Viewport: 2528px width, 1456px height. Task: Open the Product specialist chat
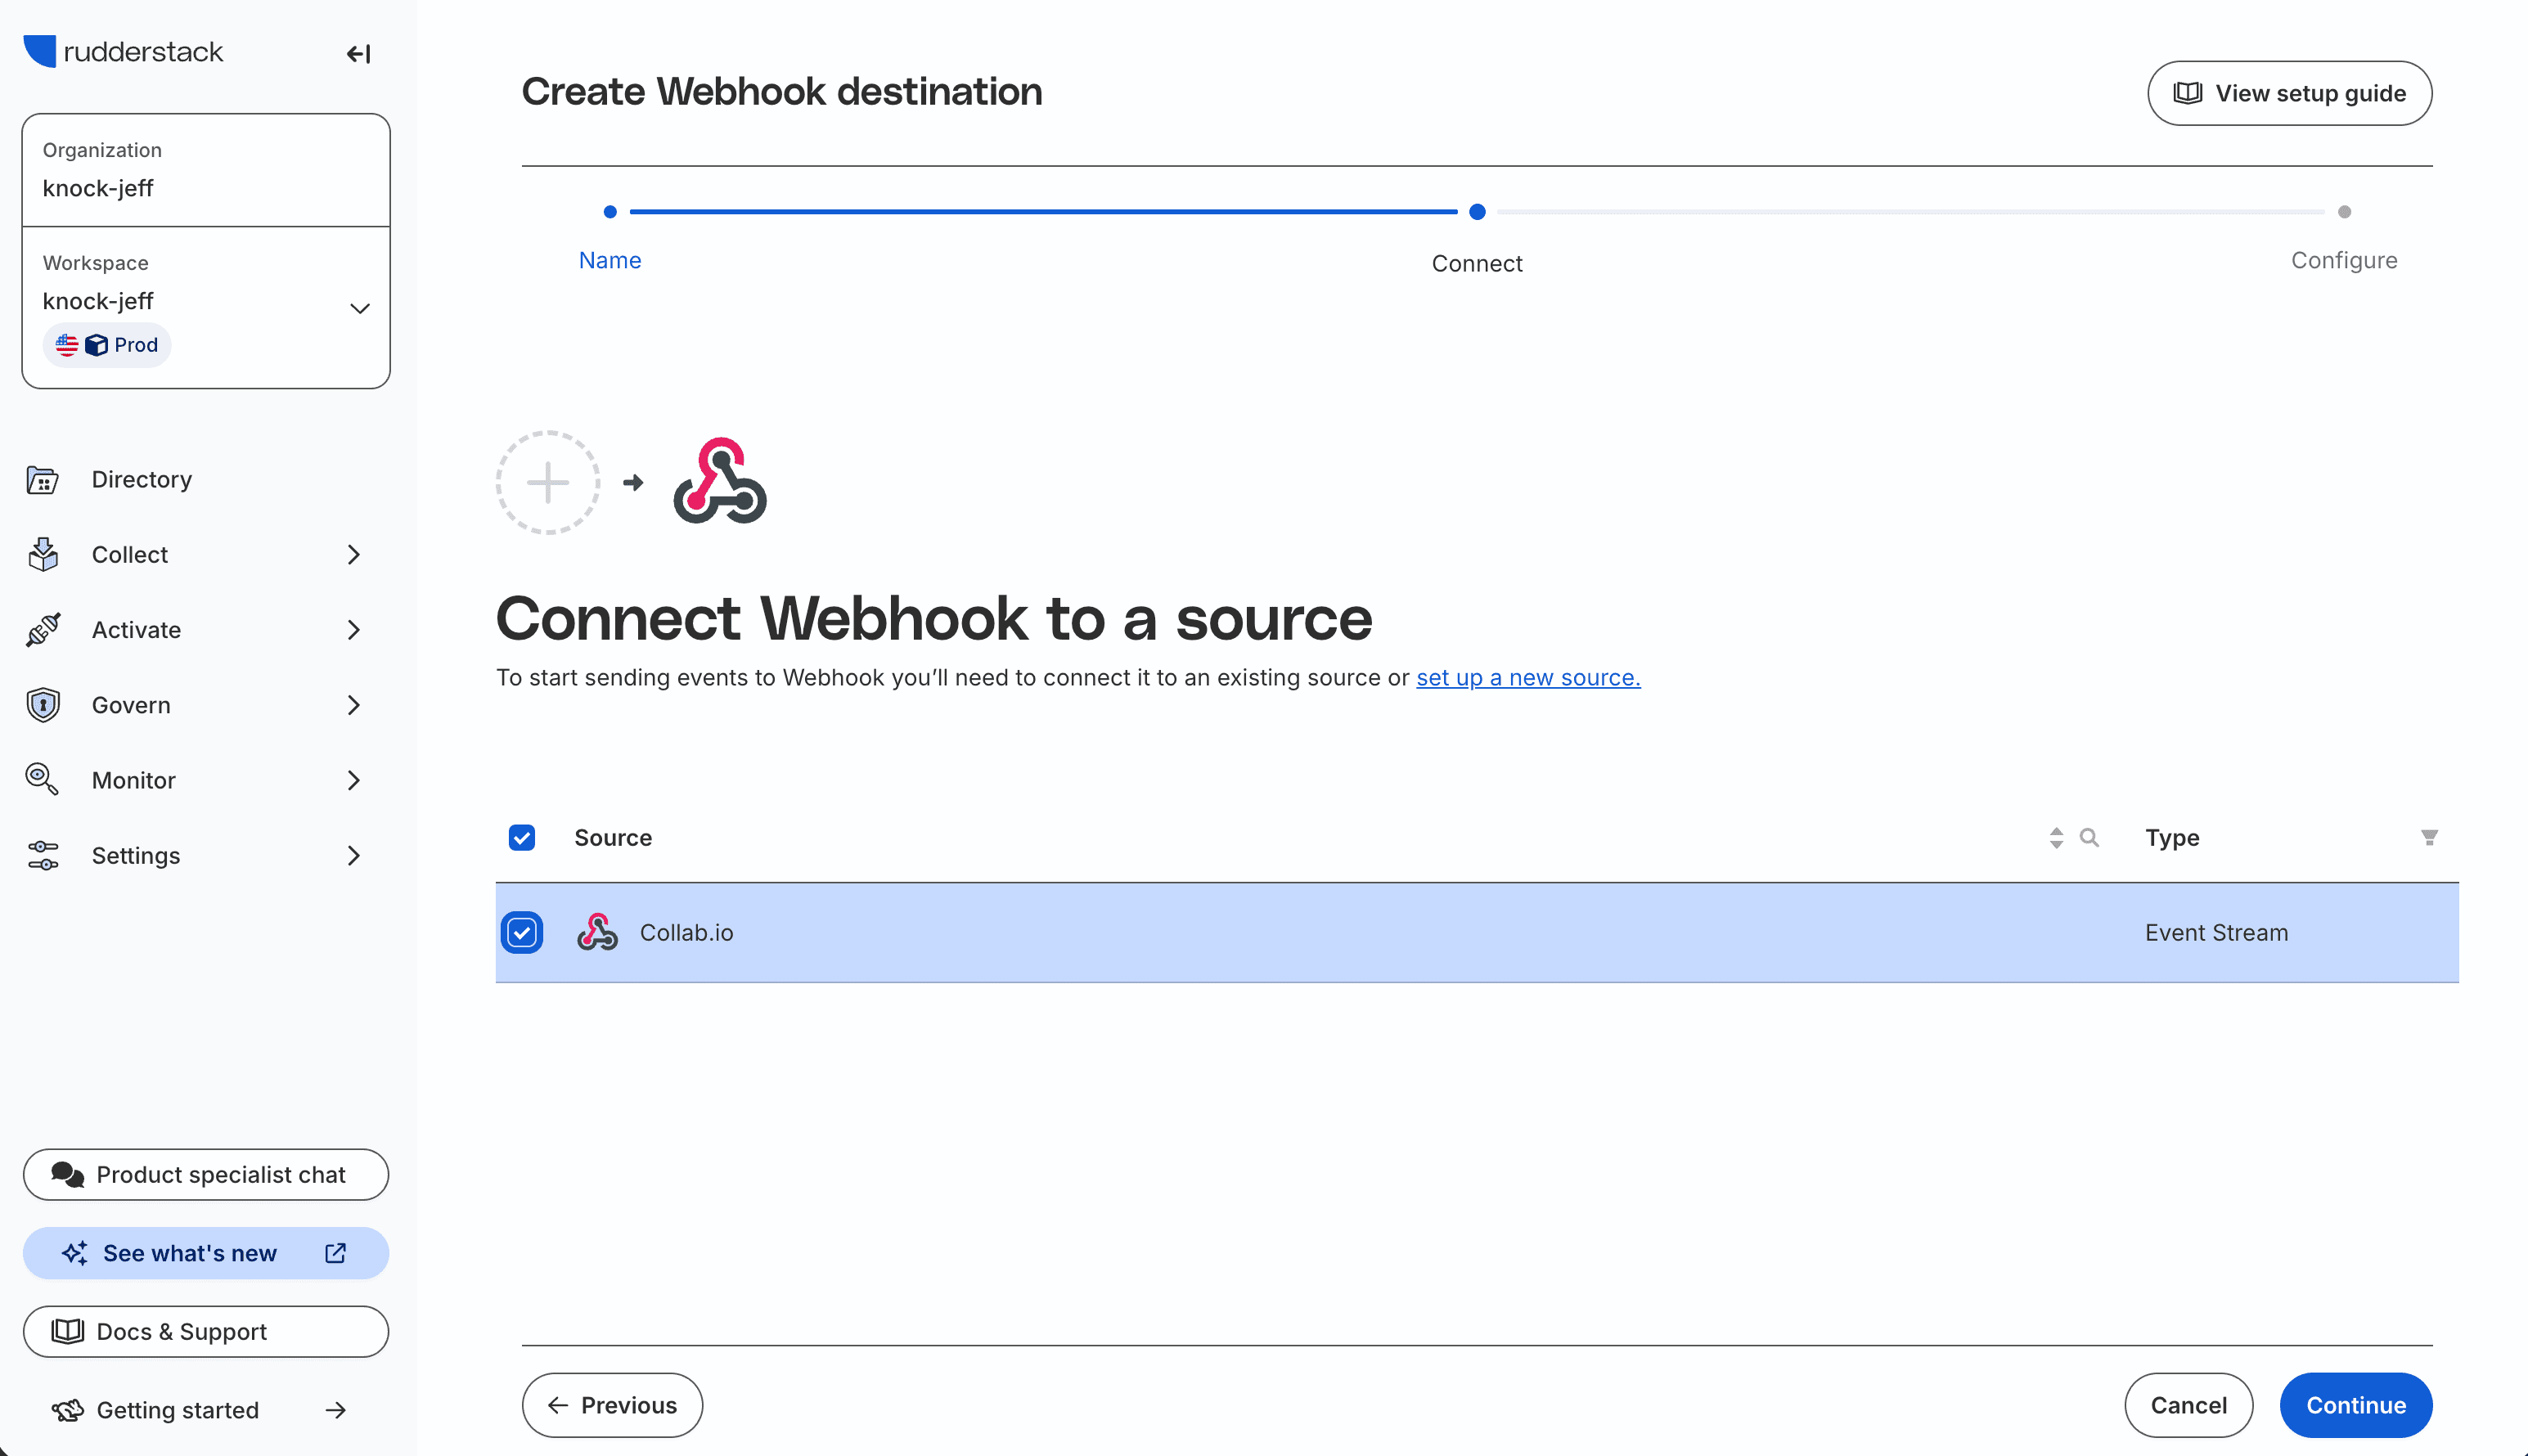pos(205,1174)
